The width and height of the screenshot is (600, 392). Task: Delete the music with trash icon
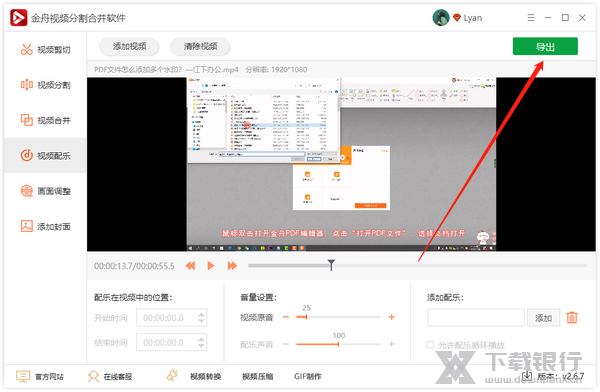tap(572, 317)
